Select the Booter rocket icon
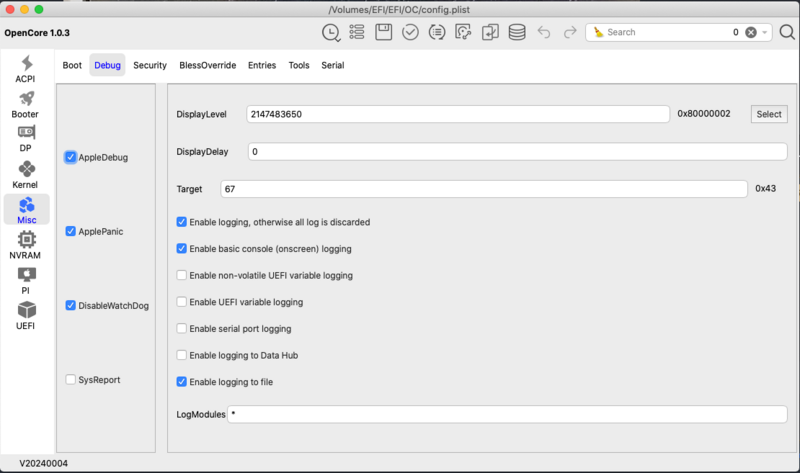Viewport: 800px width, 473px height. pyautogui.click(x=26, y=104)
